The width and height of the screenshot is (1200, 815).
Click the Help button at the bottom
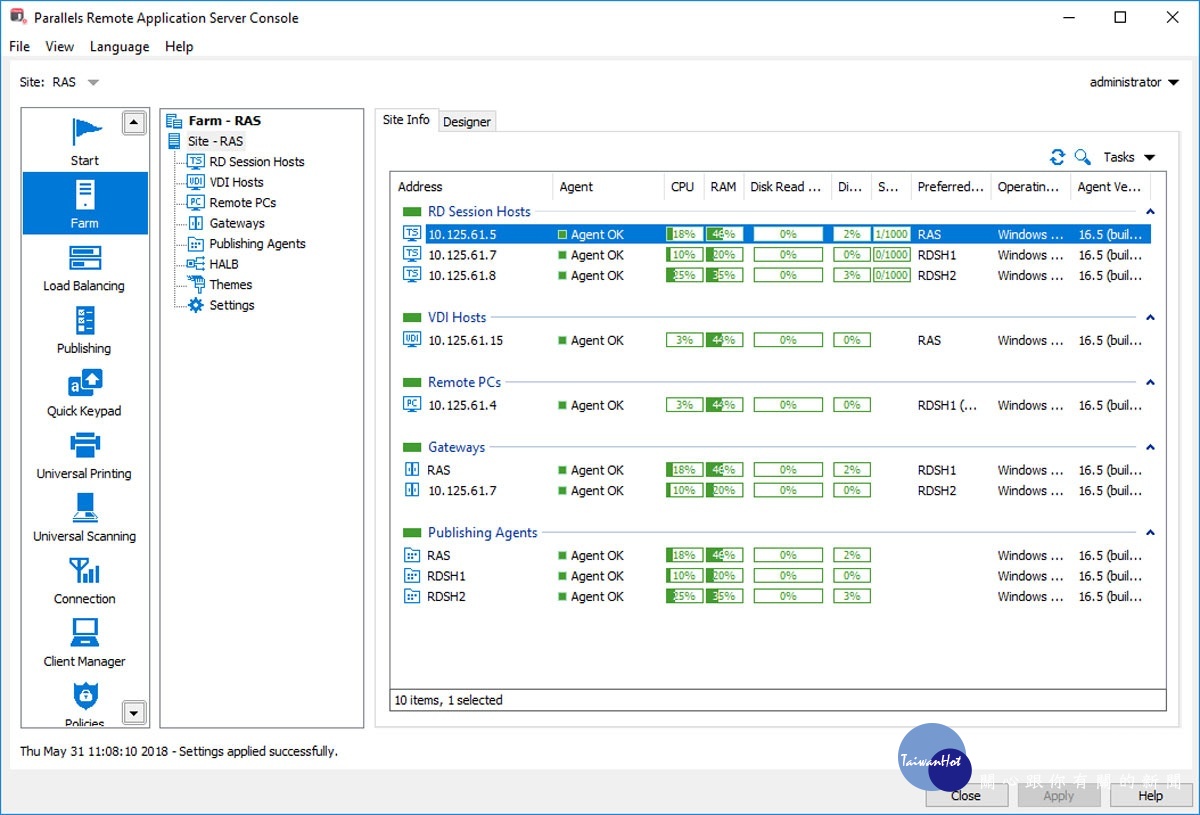[1151, 796]
